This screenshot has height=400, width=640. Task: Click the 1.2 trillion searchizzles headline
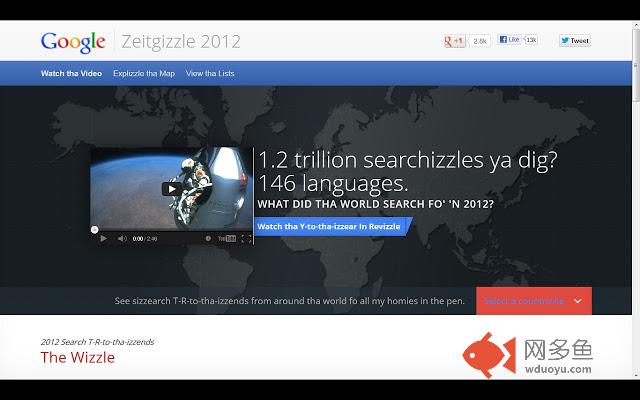pyautogui.click(x=407, y=160)
